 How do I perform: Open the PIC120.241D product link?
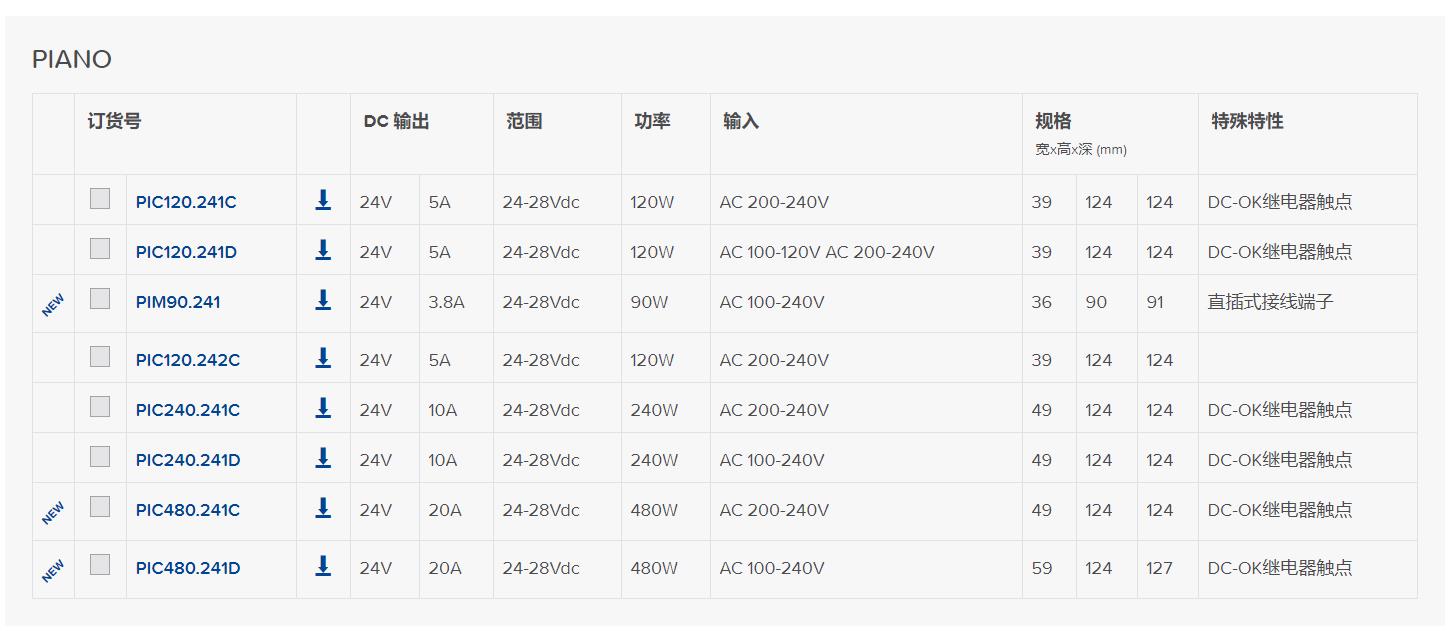pos(186,252)
